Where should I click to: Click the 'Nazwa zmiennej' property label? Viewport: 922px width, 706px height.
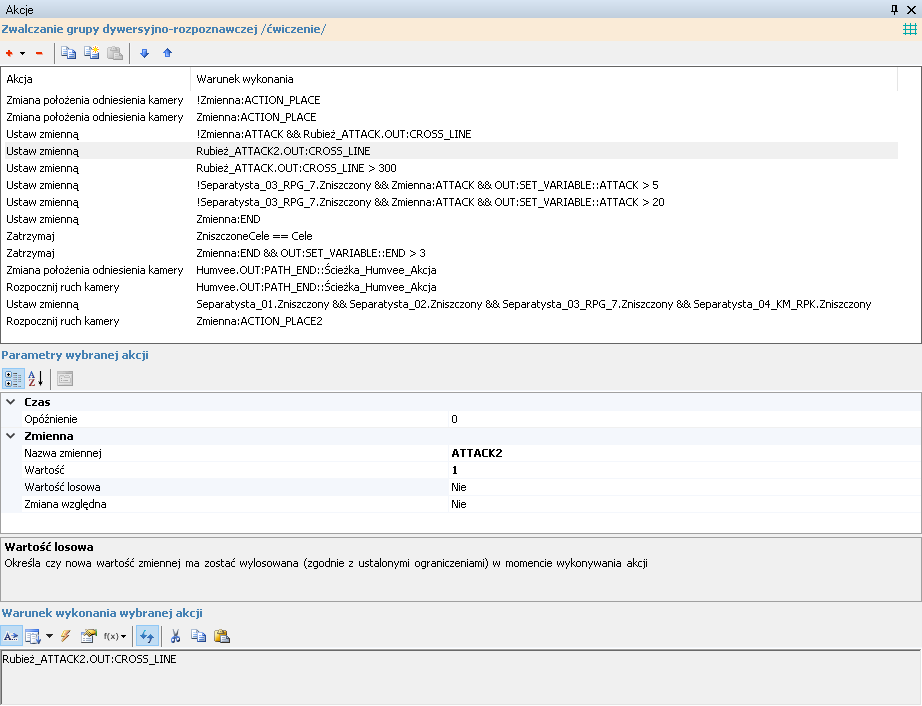(63, 453)
